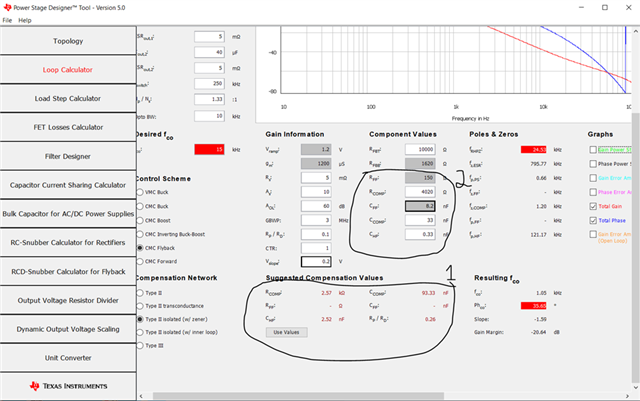640x401 pixels.
Task: Open the Help menu
Action: [24, 20]
